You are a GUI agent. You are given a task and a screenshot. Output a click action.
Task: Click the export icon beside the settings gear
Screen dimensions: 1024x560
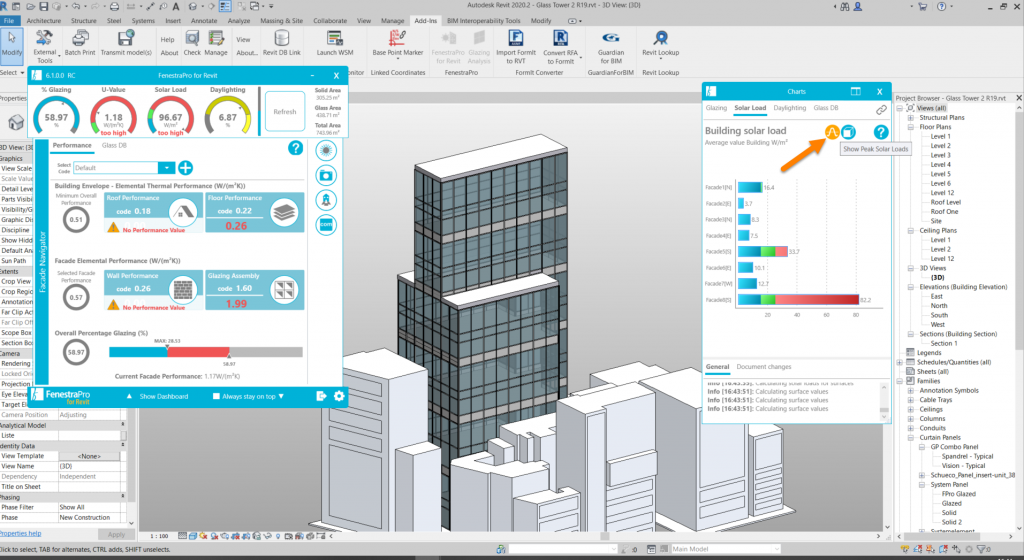pos(321,396)
